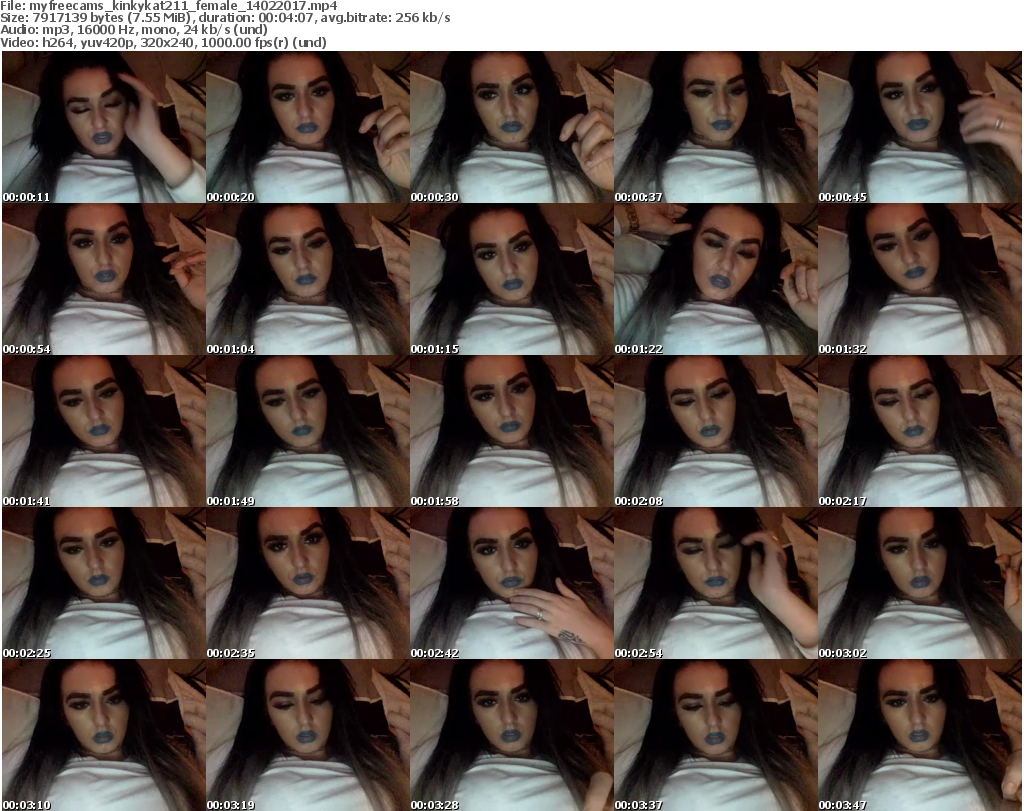Open the thumbnail stamped 00:00:30
Screen dimensions: 1024x811
point(512,127)
